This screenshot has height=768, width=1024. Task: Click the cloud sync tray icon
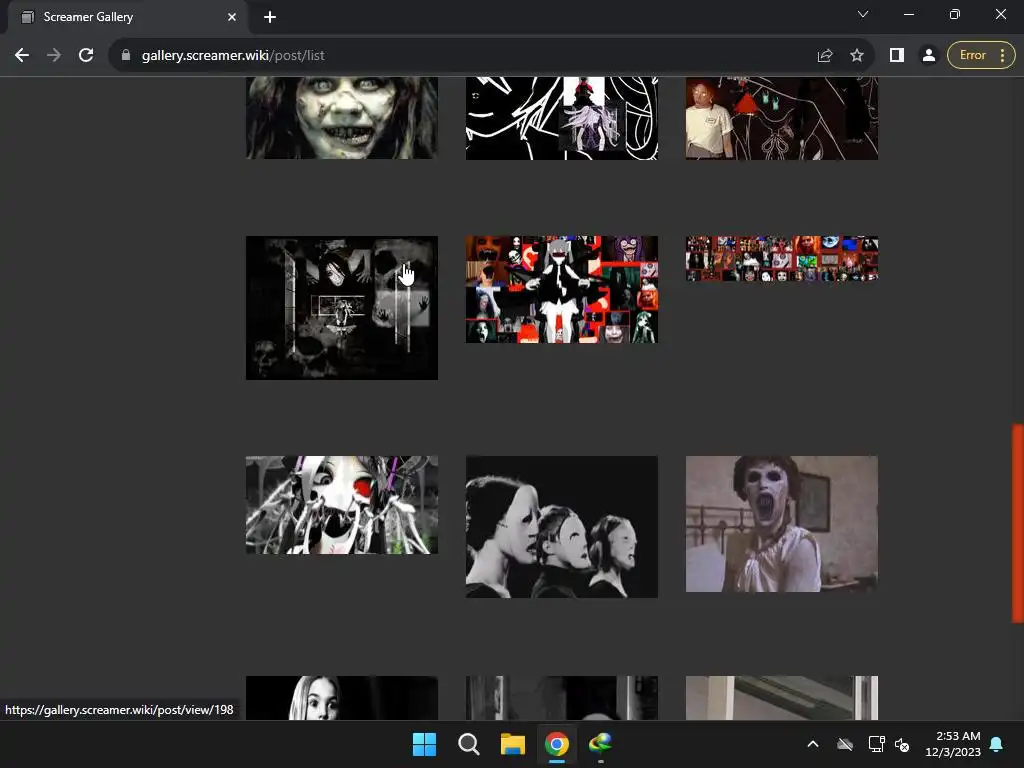pyautogui.click(x=845, y=744)
